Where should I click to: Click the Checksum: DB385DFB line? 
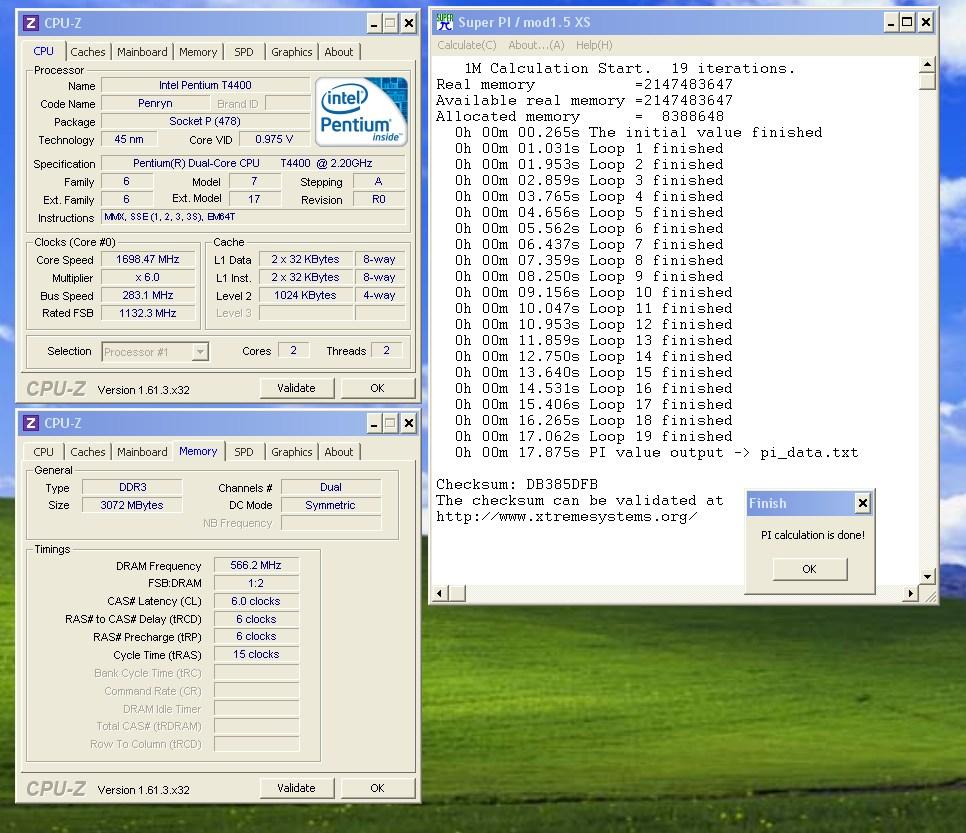pos(517,484)
